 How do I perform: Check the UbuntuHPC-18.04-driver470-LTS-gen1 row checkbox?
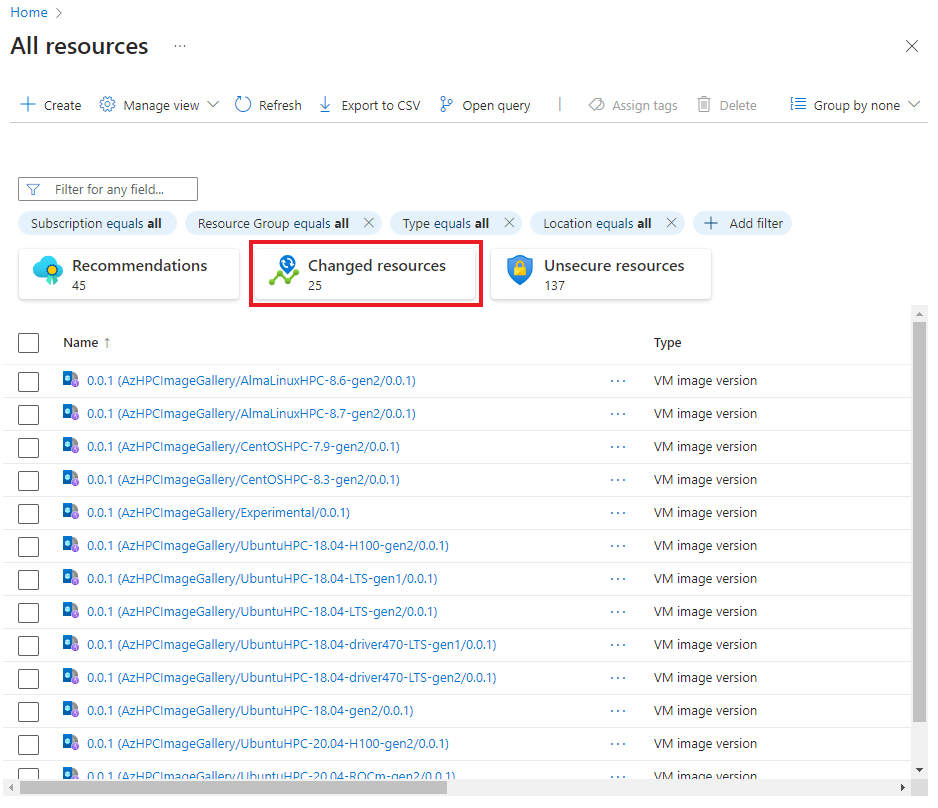[28, 645]
